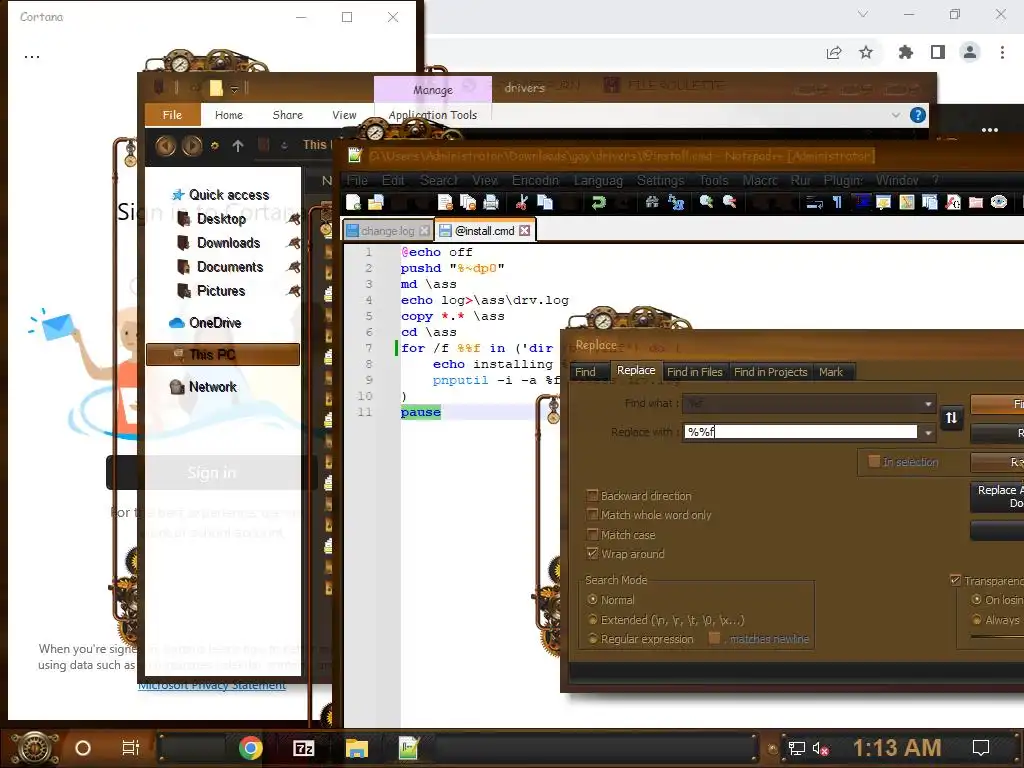Toggle the Word wrap toolbar icon
This screenshot has height=768, width=1024.
click(x=814, y=202)
